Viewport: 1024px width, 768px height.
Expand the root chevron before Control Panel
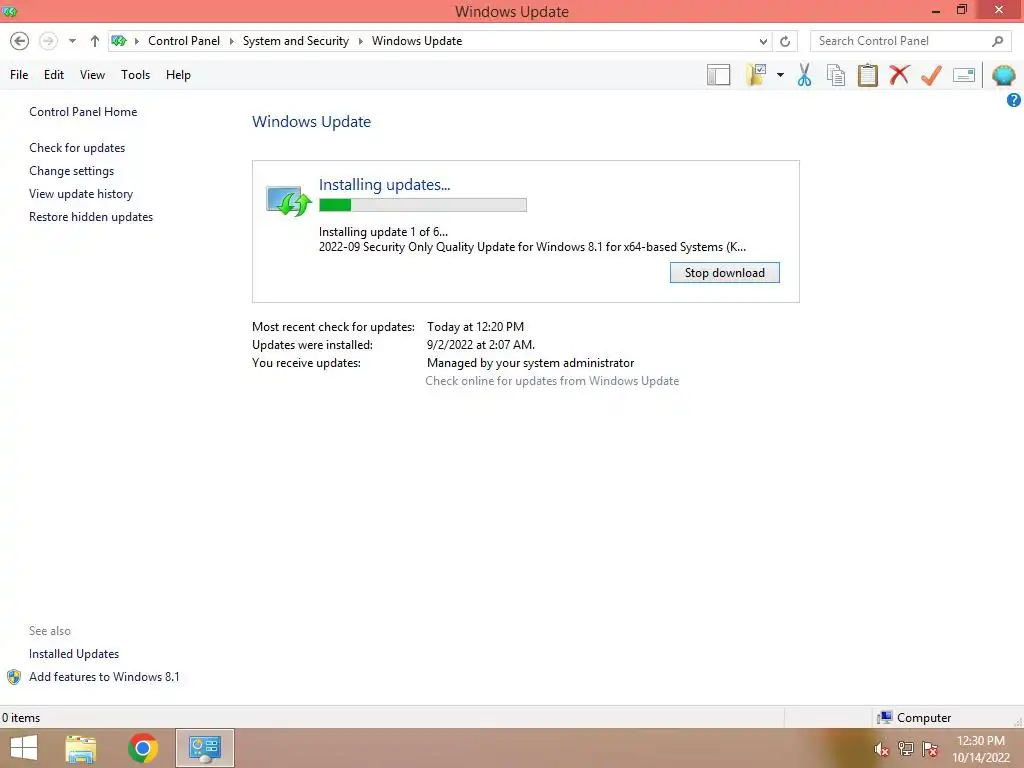point(136,41)
